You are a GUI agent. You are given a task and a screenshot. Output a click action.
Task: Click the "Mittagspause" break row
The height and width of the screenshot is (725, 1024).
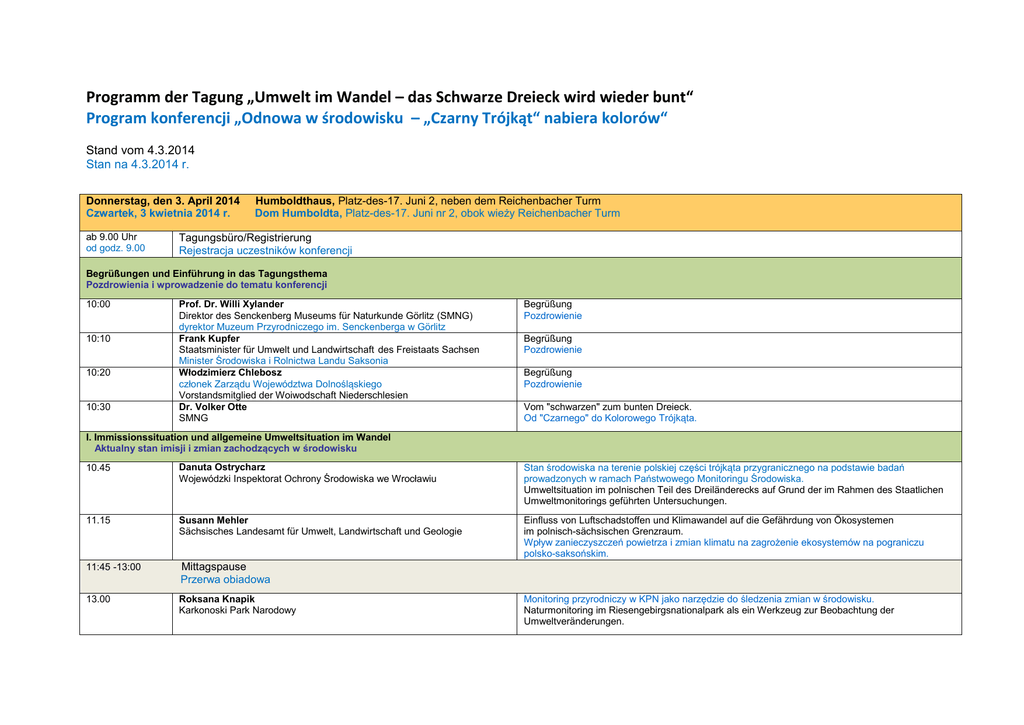click(213, 567)
